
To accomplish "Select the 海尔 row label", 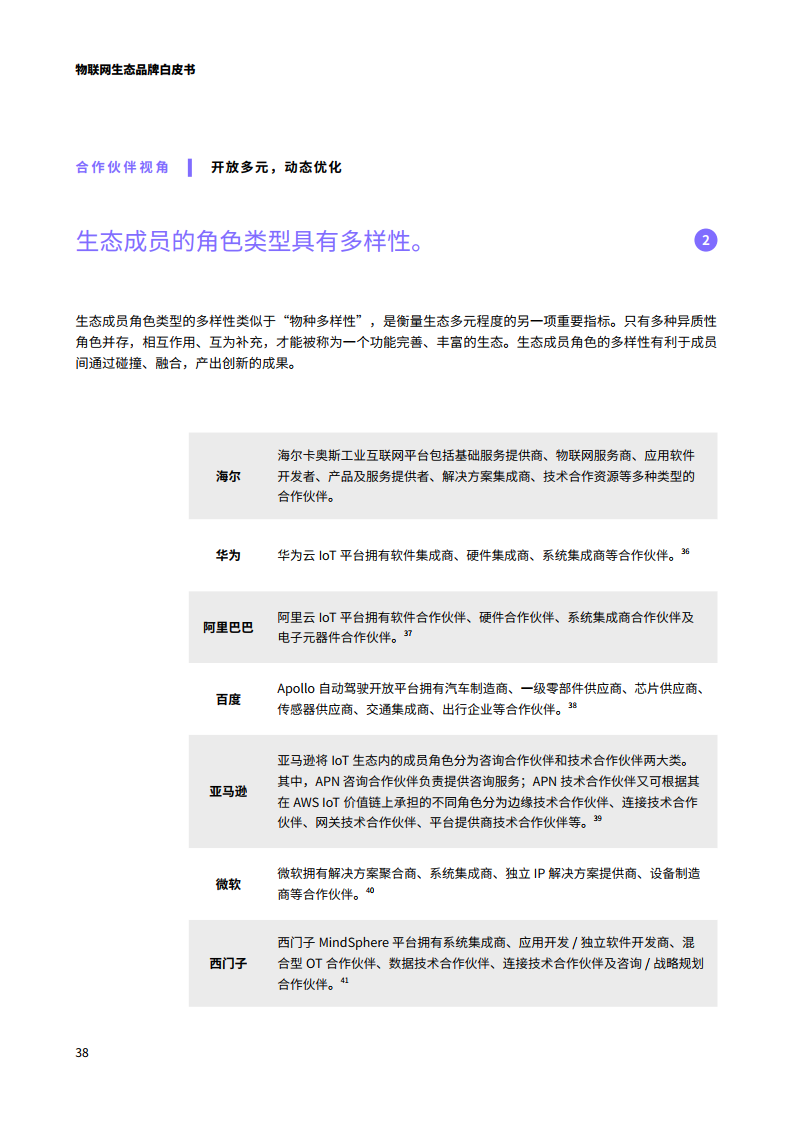I will pos(228,476).
